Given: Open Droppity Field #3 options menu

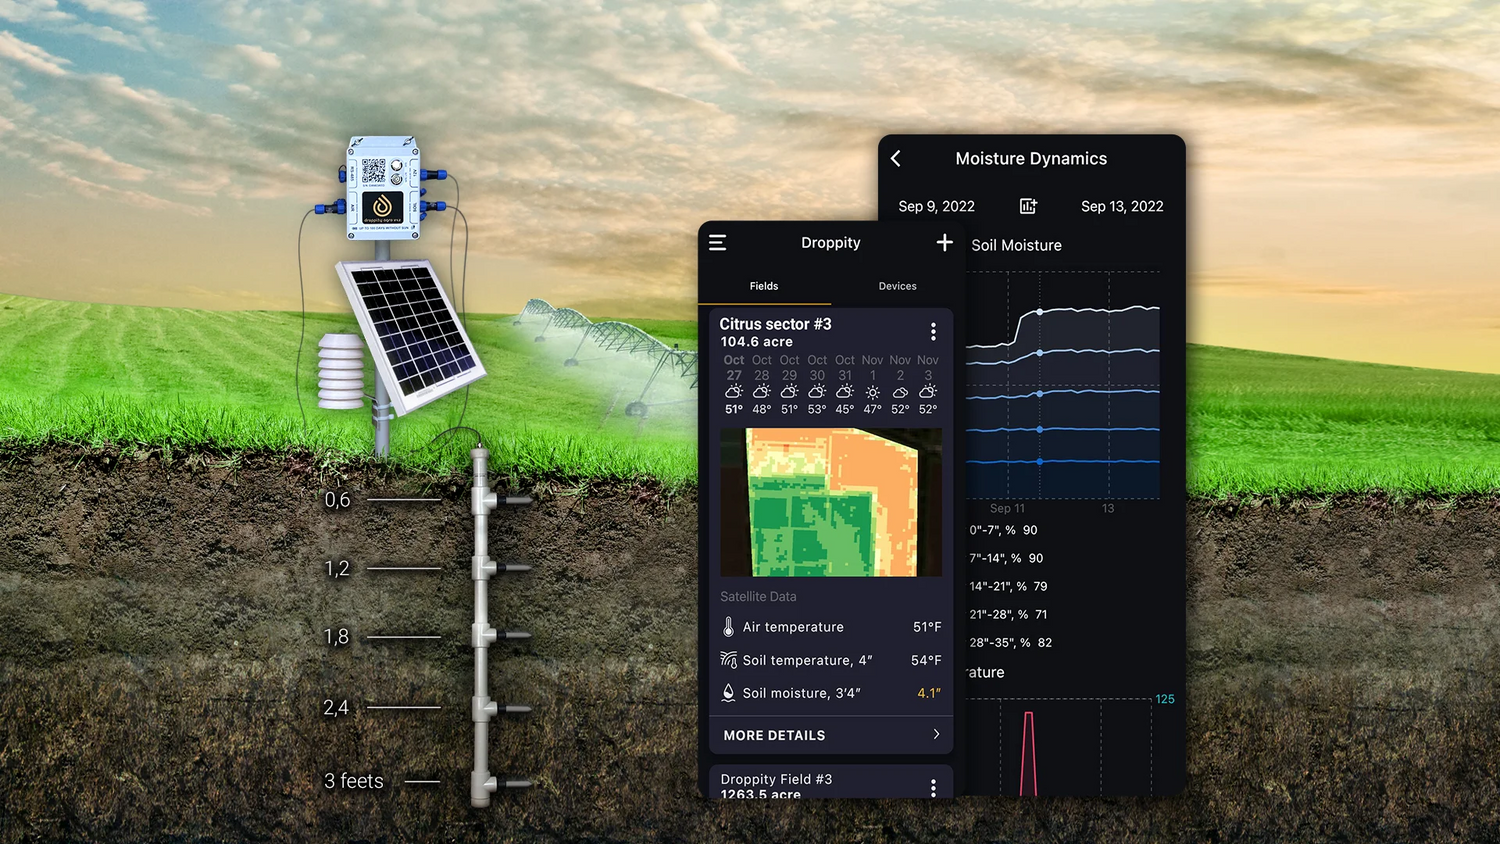Looking at the screenshot, I should (x=933, y=787).
